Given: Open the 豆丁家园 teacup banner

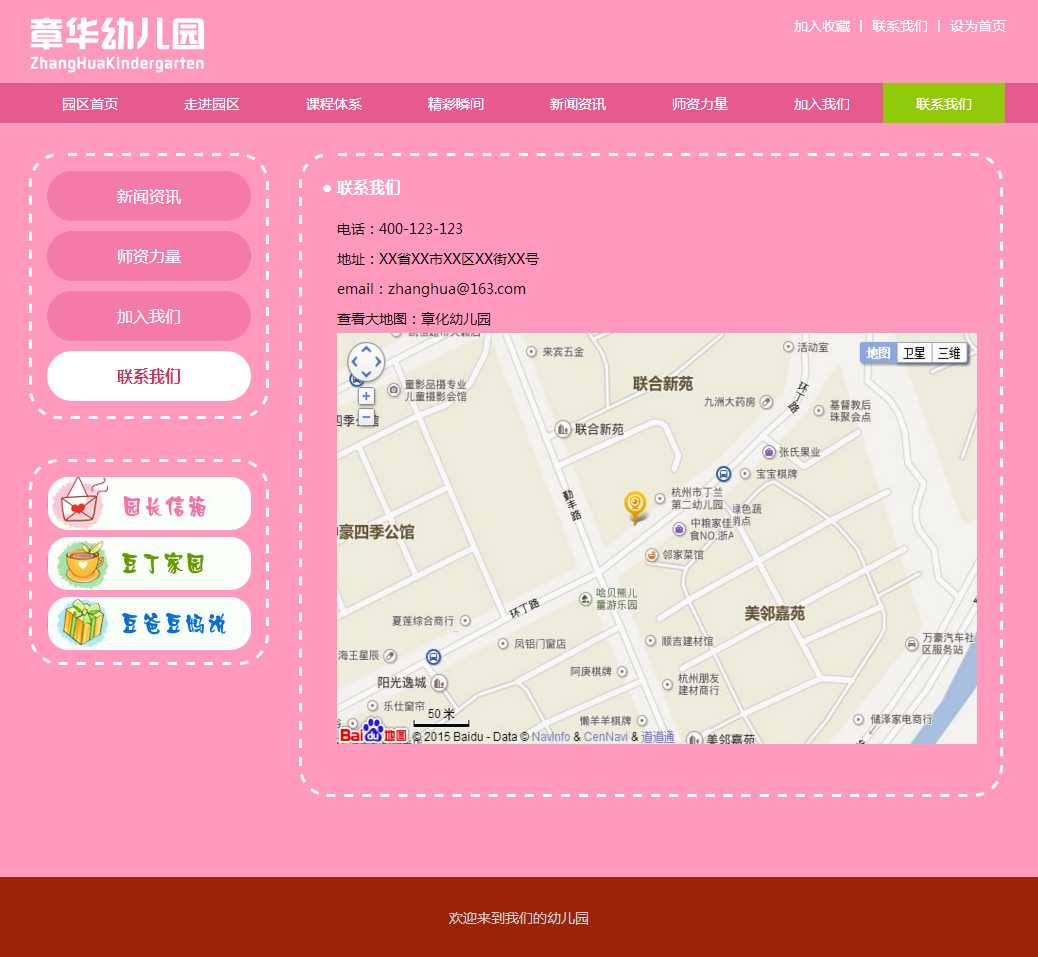Looking at the screenshot, I should tap(149, 564).
